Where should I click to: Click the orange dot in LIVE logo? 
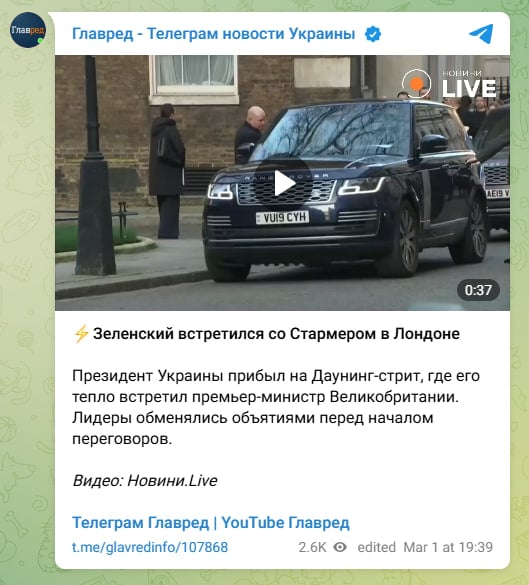point(416,84)
